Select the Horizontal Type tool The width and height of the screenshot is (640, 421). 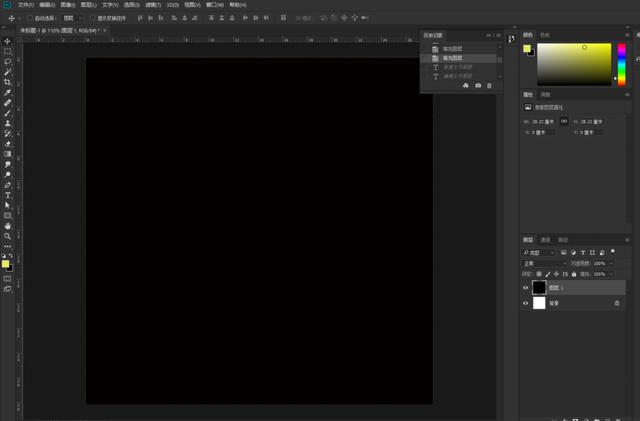8,194
